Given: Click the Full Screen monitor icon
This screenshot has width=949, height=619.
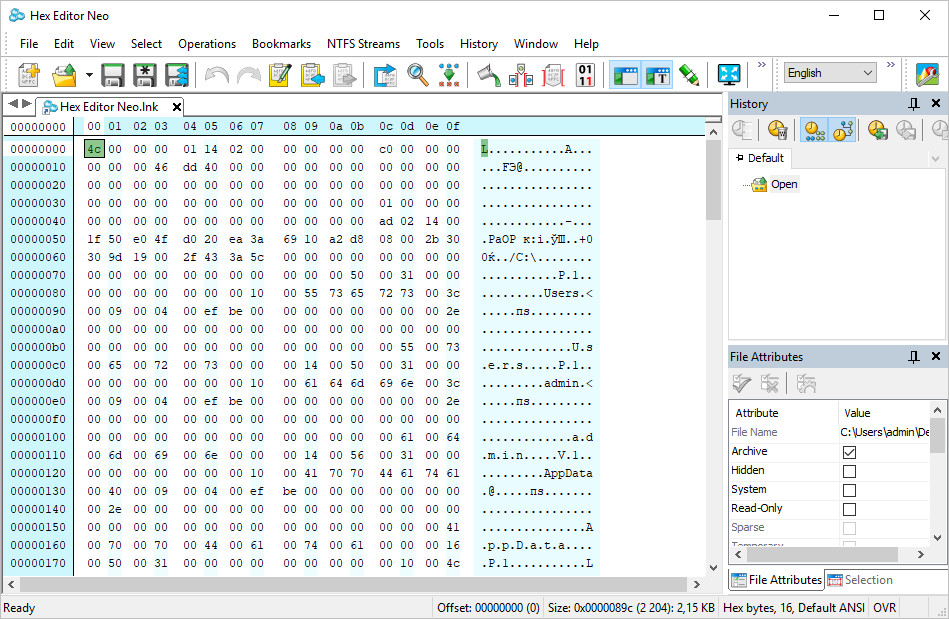Looking at the screenshot, I should click(x=729, y=75).
